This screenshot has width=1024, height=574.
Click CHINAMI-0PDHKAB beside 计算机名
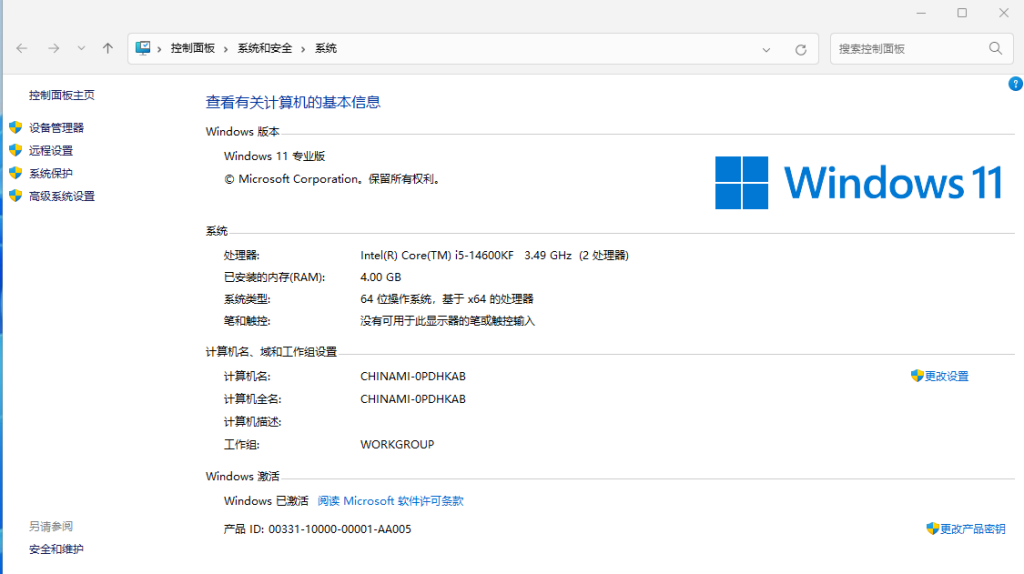pyautogui.click(x=413, y=376)
